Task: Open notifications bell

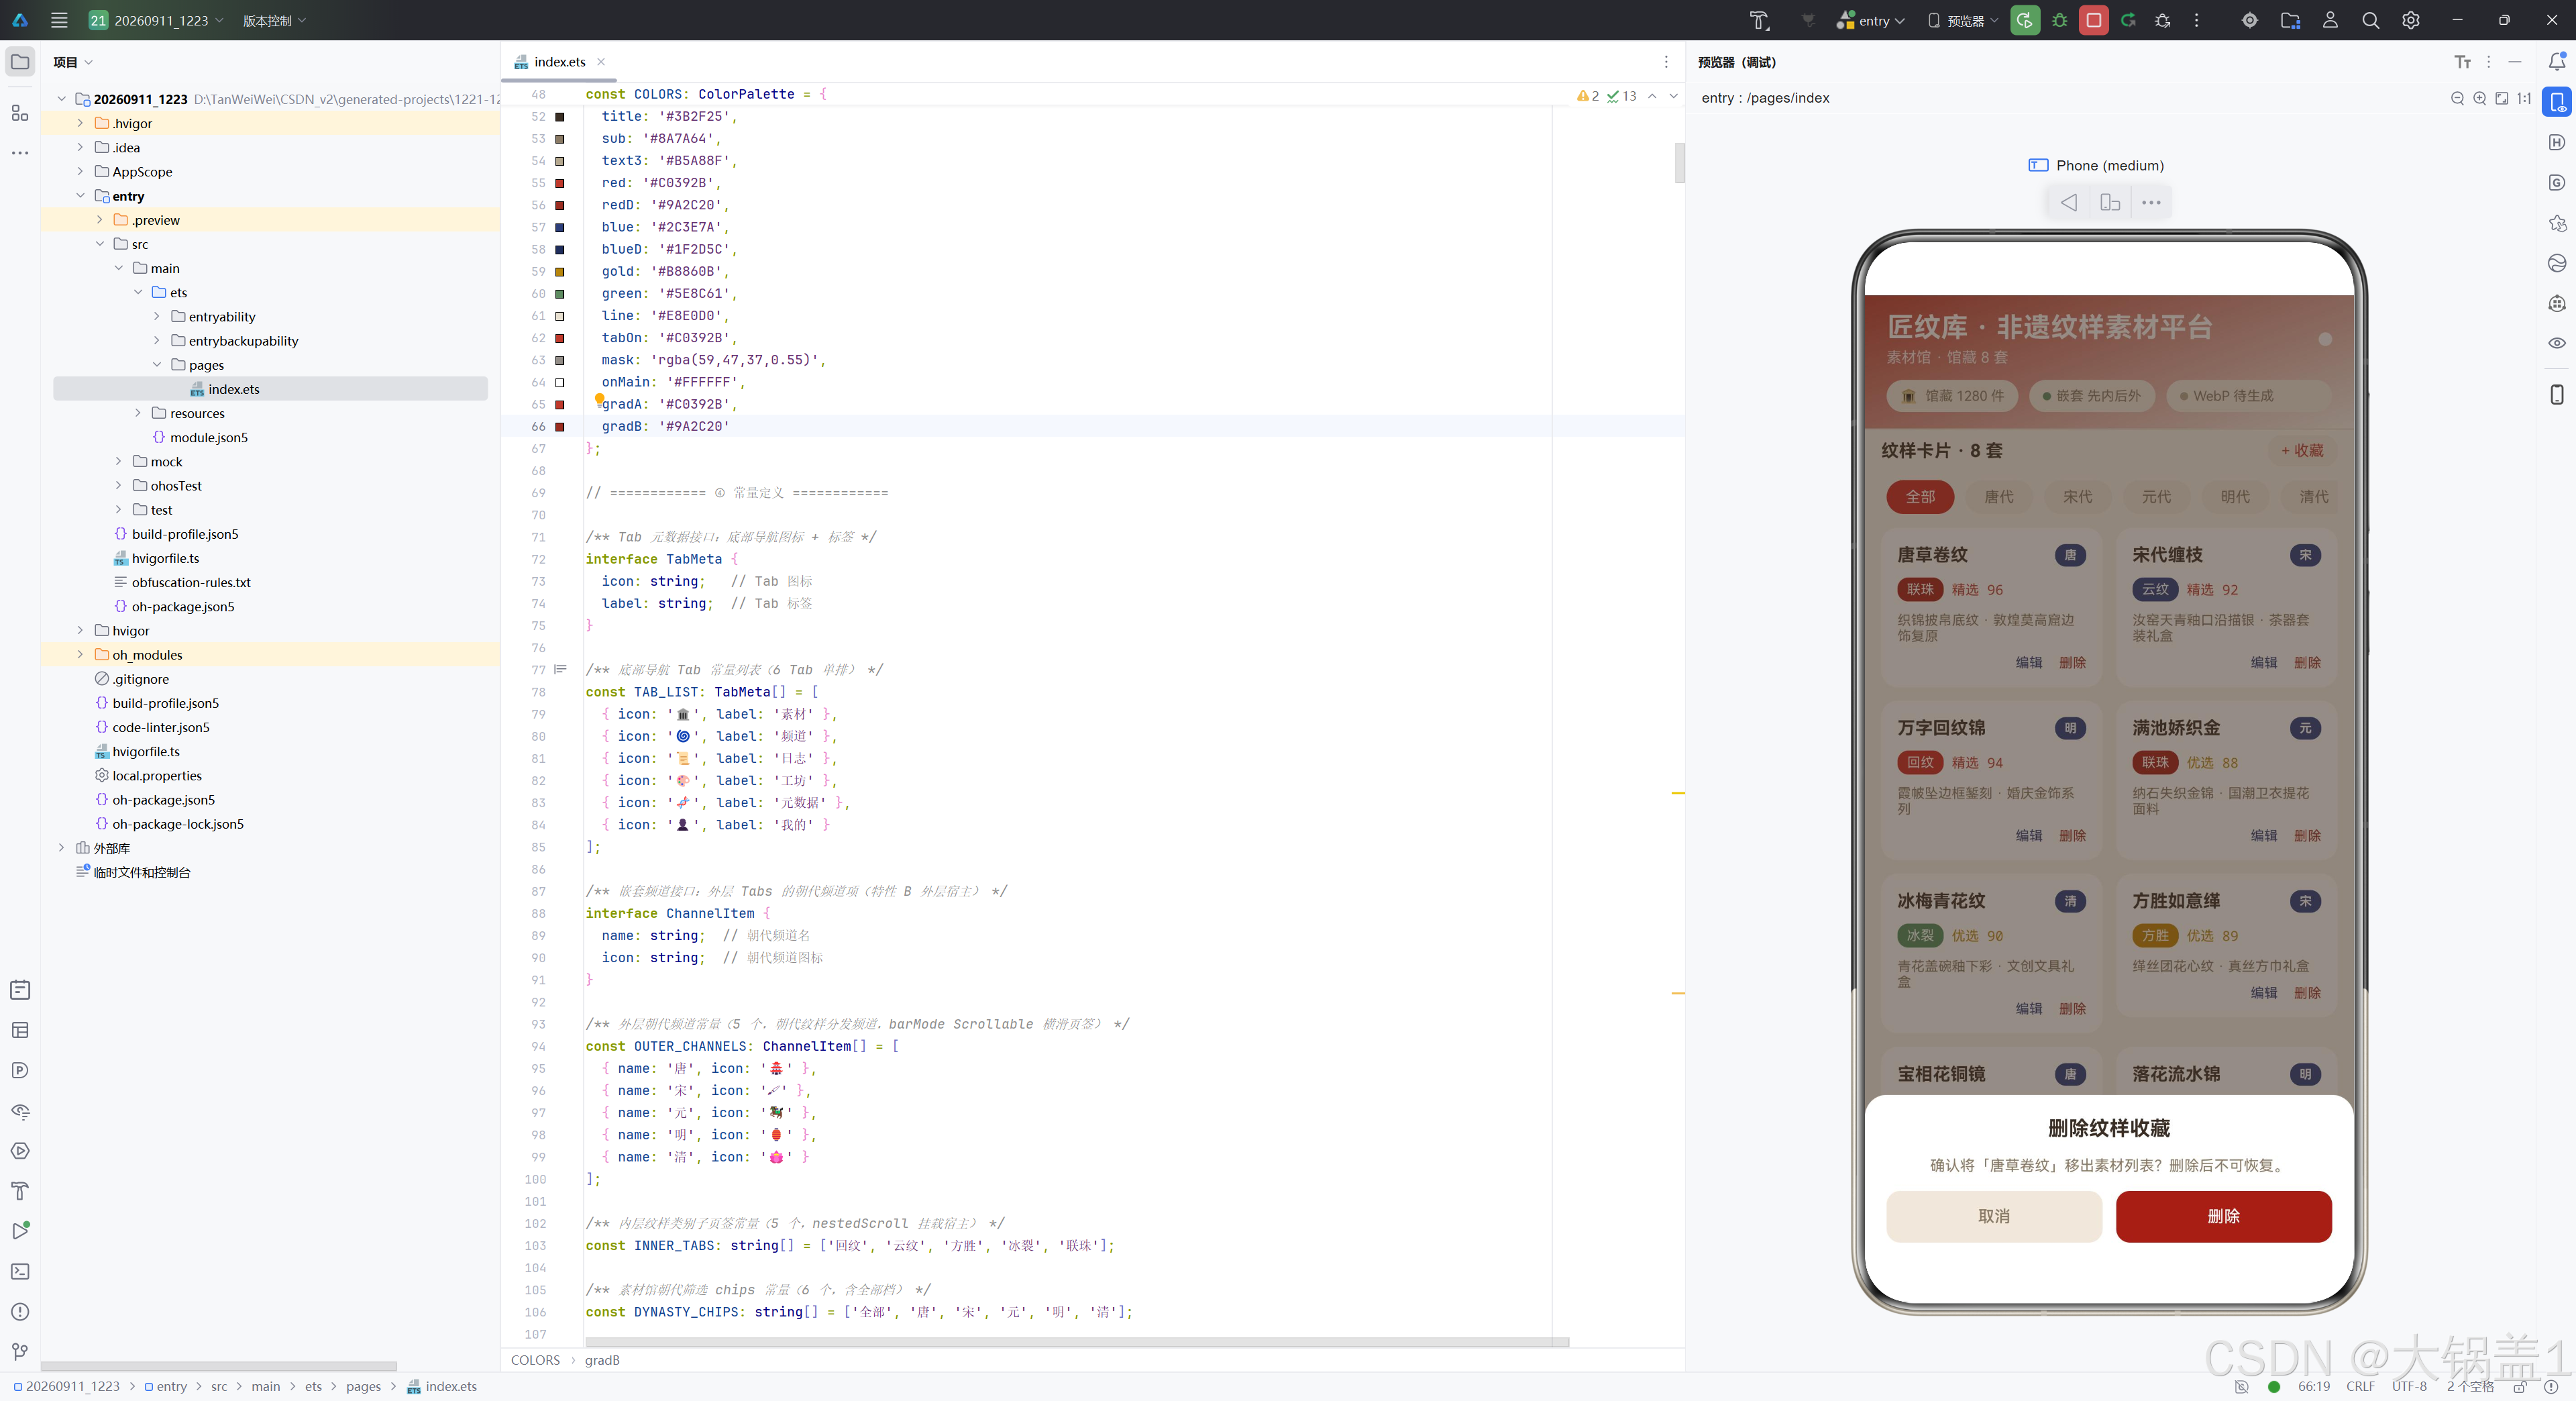Action: pyautogui.click(x=2557, y=62)
